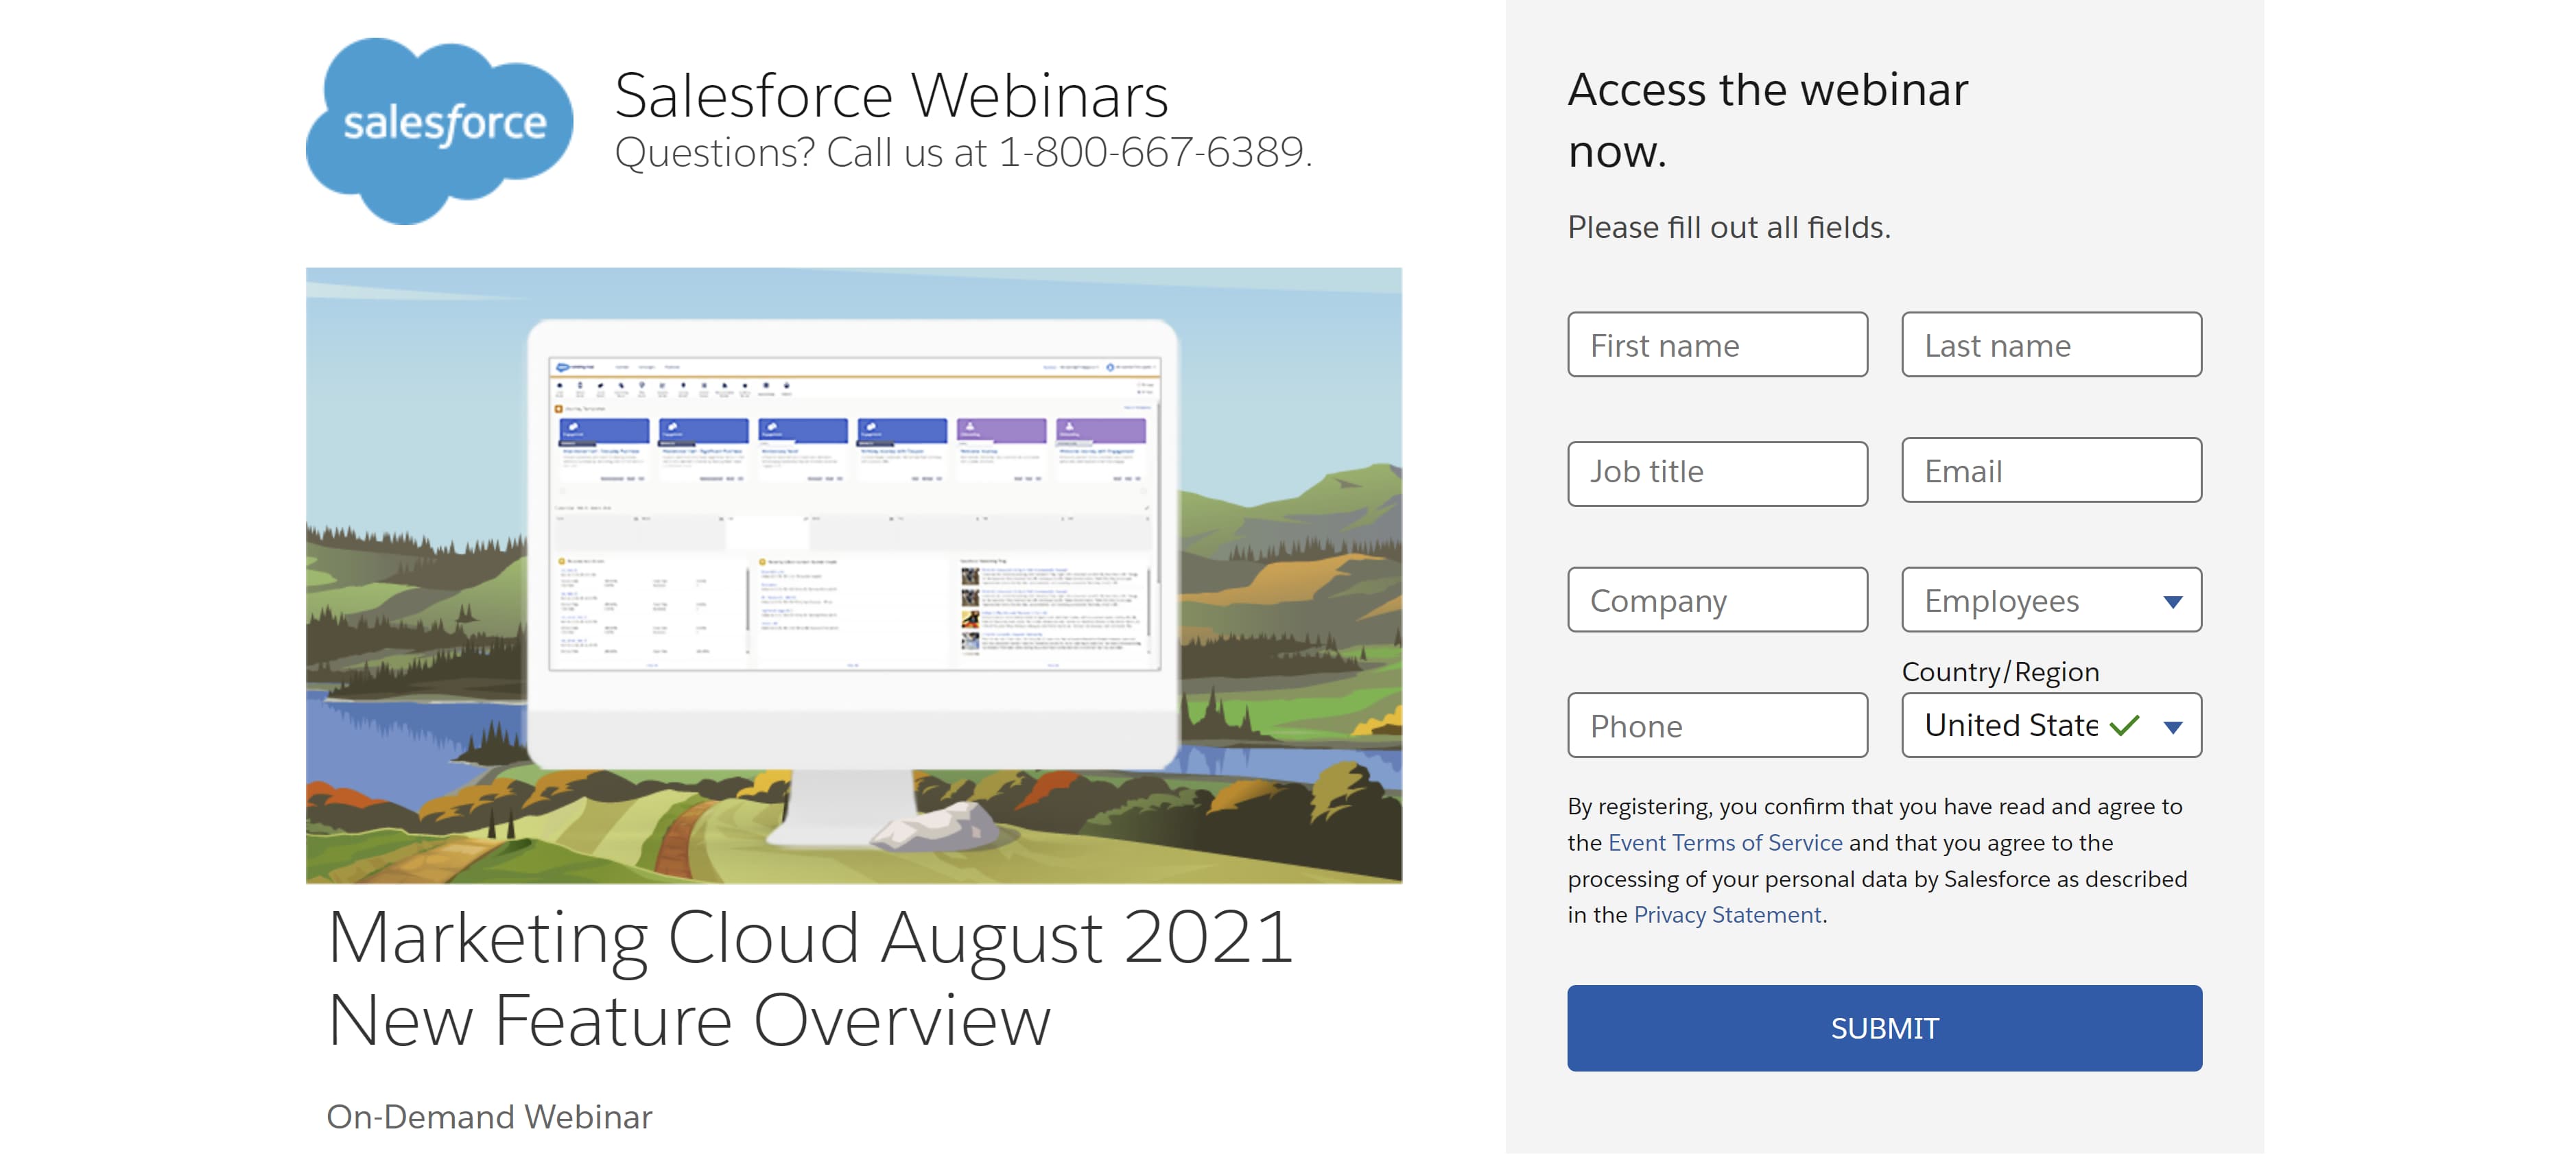2576x1171 pixels.
Task: Click the United States selected value
Action: [x=2010, y=725]
